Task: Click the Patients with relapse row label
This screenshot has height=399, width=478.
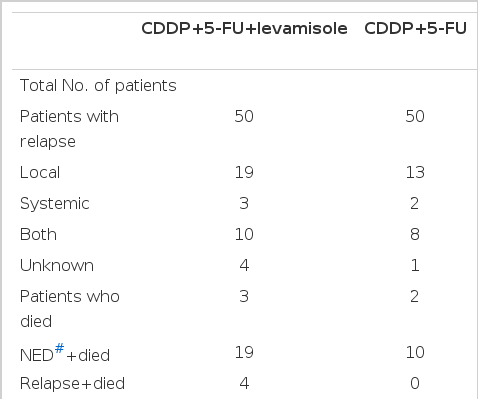Action: 69,129
